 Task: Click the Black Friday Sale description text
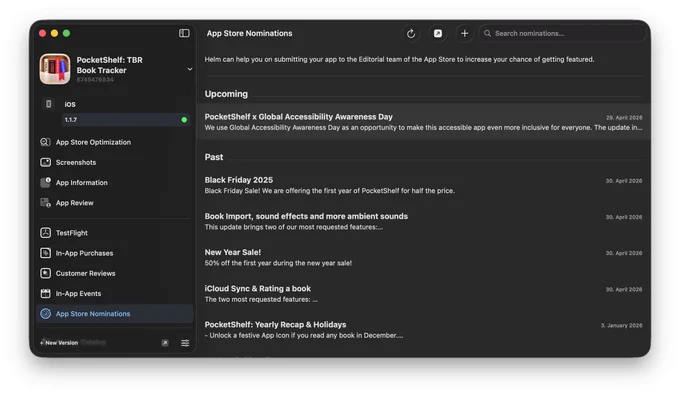(330, 191)
